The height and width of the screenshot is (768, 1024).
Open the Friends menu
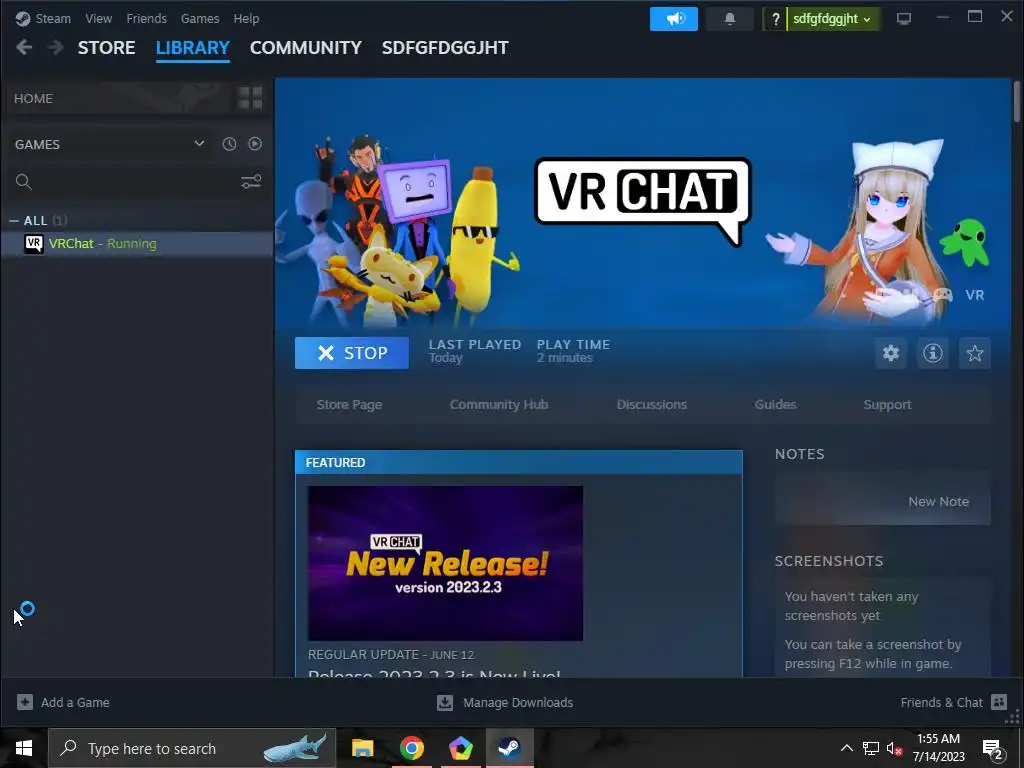(146, 18)
